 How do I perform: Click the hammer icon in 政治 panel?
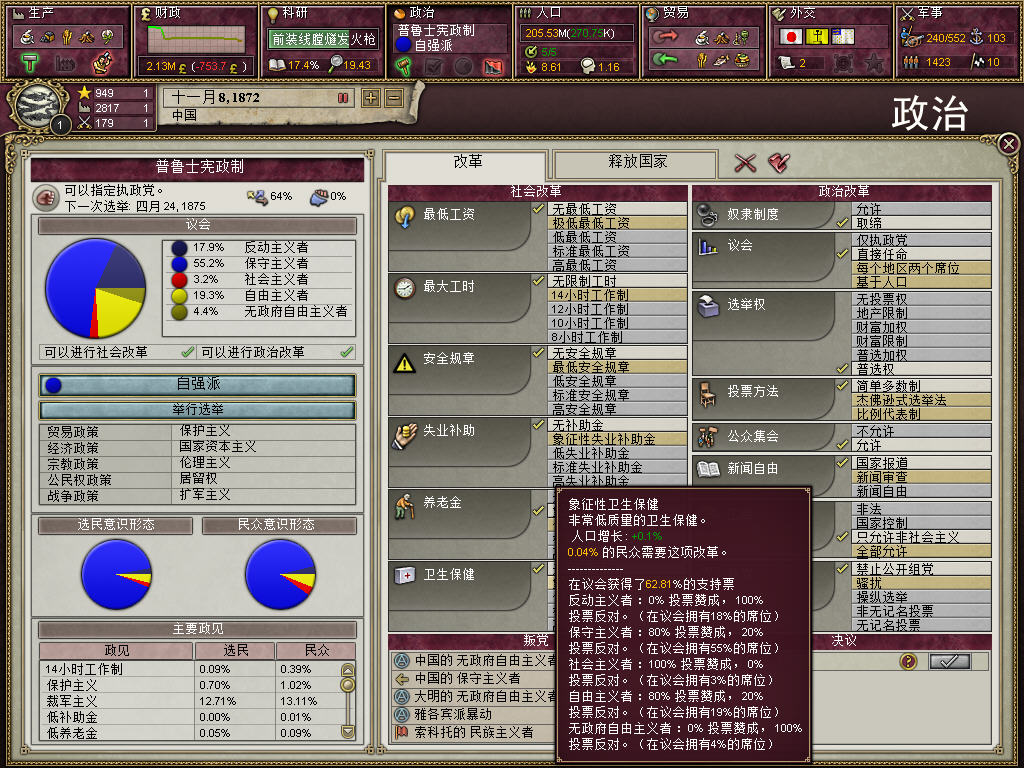[404, 66]
